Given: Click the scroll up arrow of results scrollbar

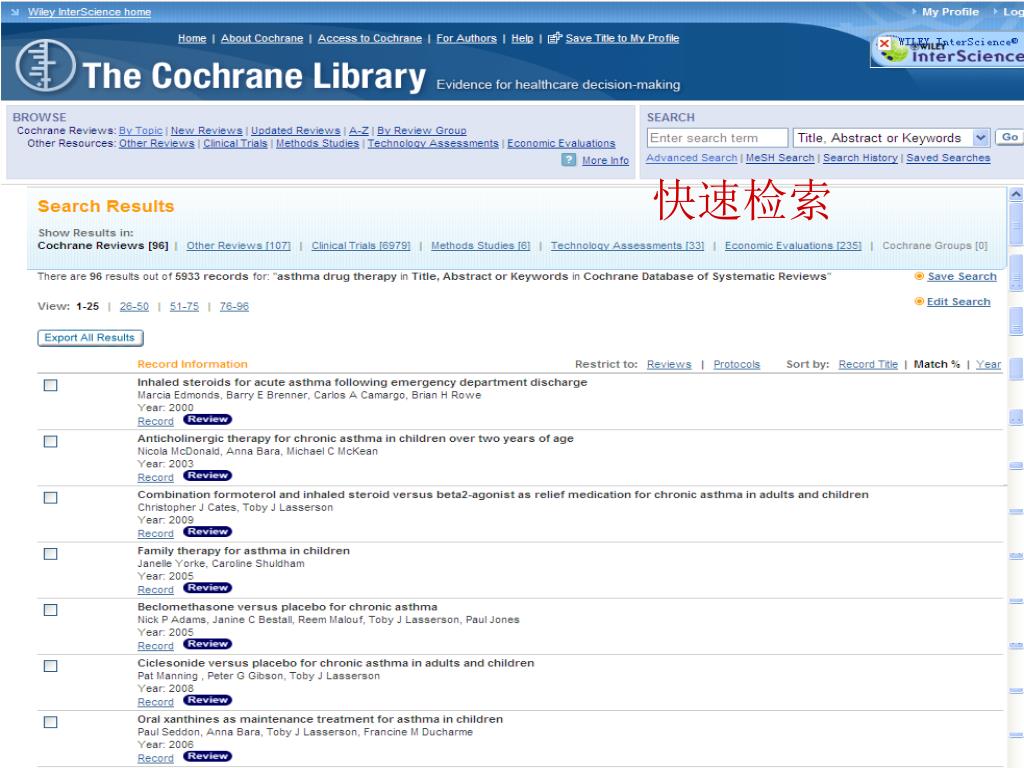Looking at the screenshot, I should [1016, 194].
